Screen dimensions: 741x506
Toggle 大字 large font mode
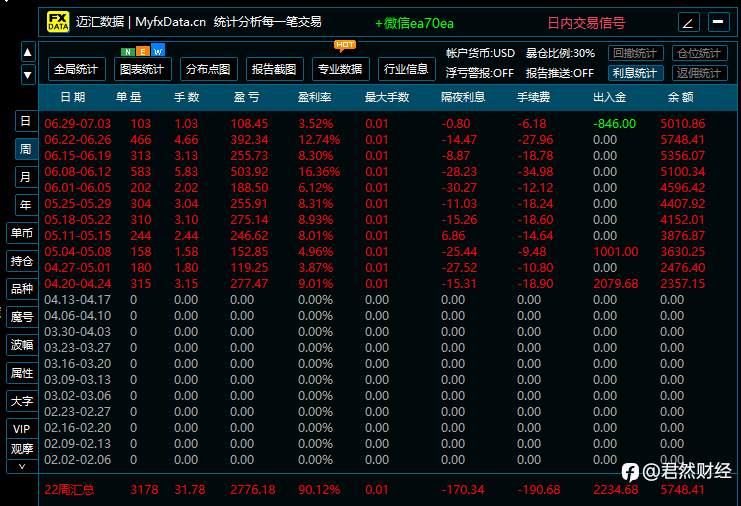22,401
